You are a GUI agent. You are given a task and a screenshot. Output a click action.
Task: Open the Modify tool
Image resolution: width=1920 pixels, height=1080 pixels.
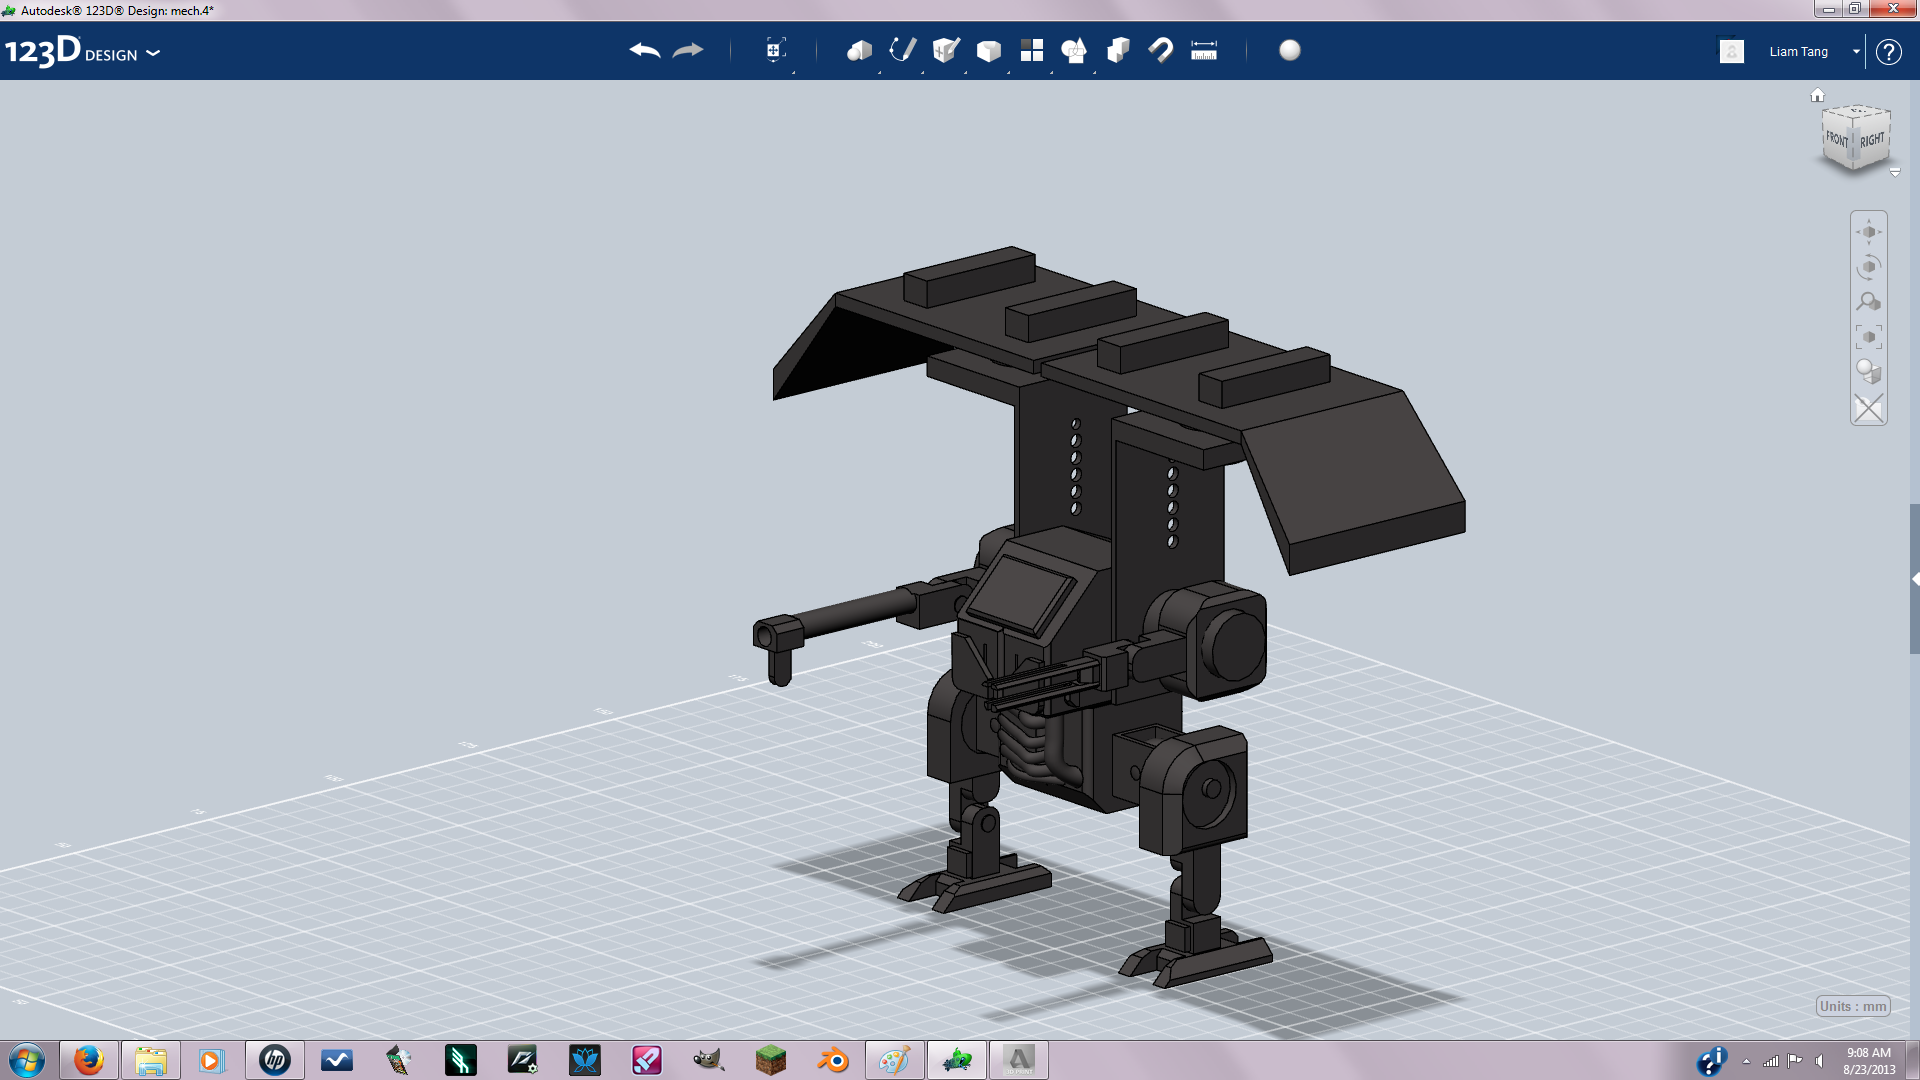click(988, 50)
